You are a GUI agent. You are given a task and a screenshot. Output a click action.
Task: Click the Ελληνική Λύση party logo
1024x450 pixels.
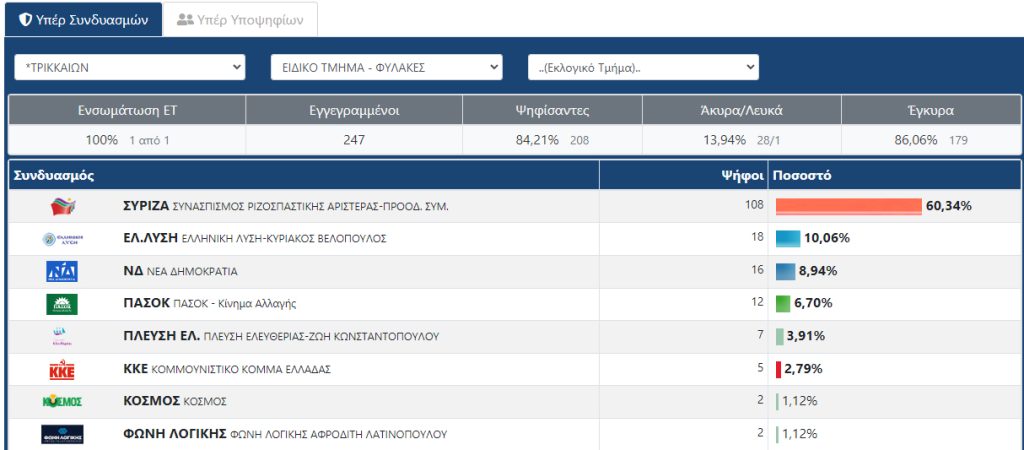(63, 239)
